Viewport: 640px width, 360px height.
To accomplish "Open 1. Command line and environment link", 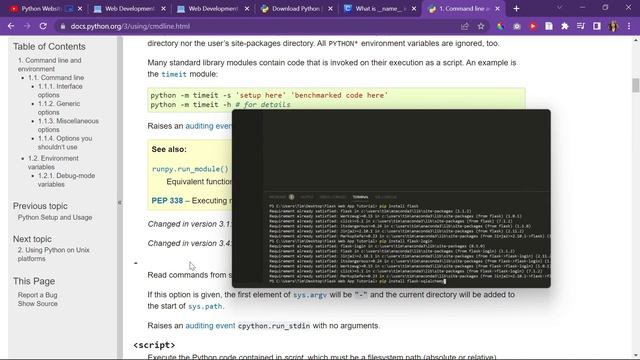I will 49,64.
